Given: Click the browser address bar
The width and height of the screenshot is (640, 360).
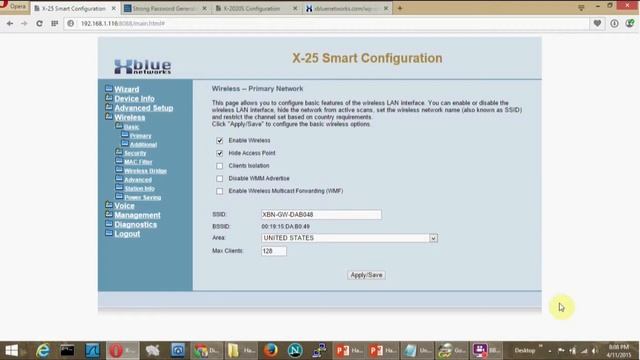Looking at the screenshot, I should click(327, 24).
